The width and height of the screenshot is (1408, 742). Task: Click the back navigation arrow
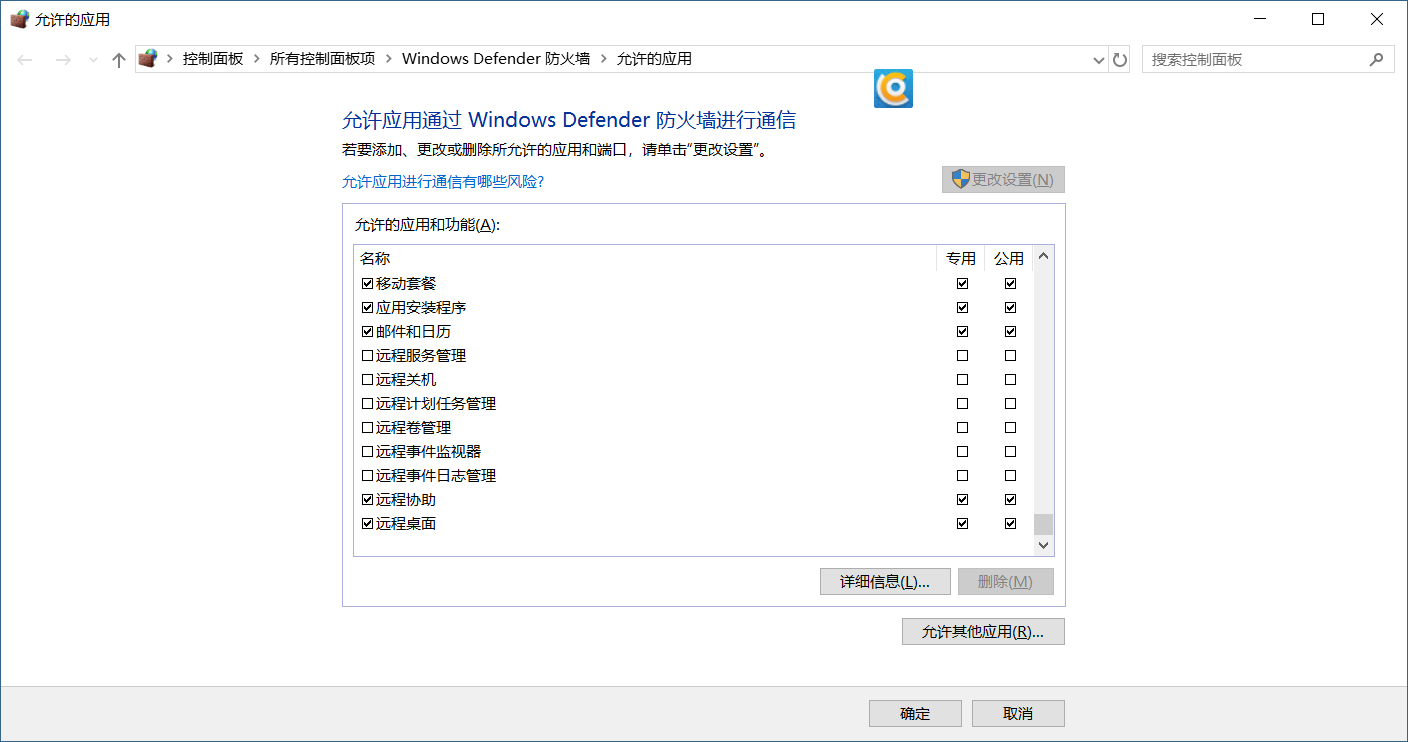(26, 60)
